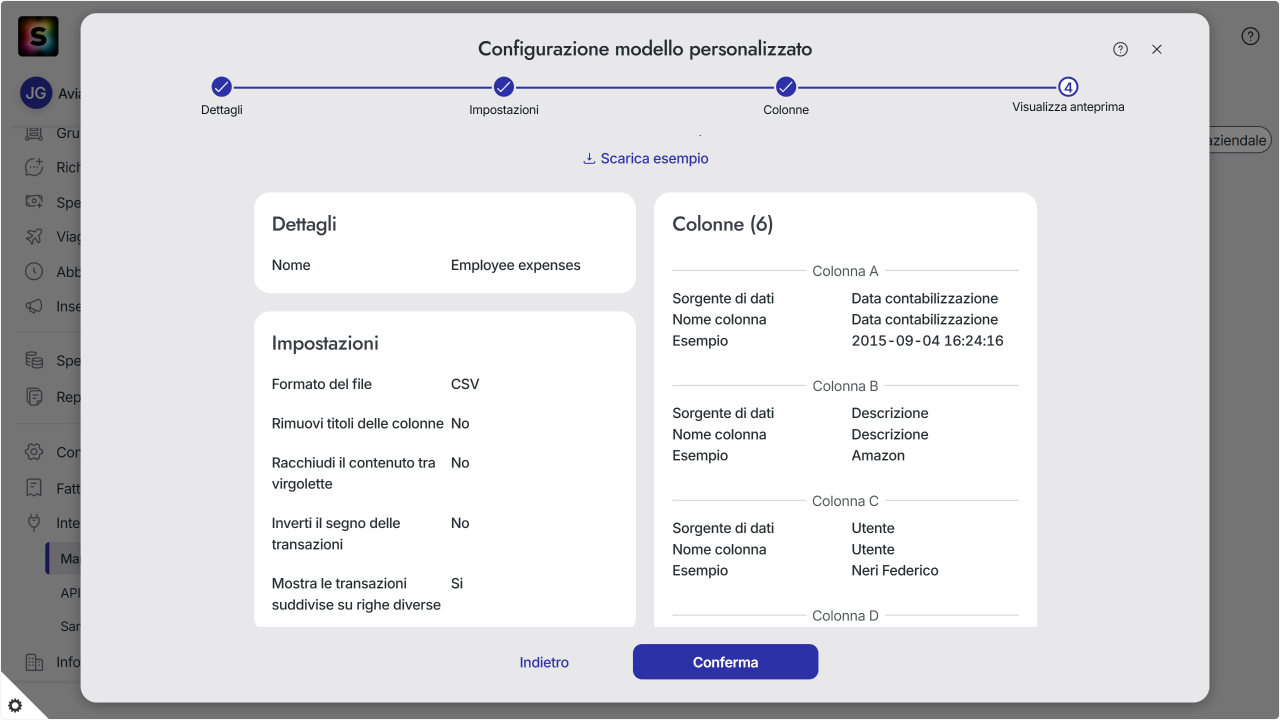Open the JG user avatar
The height and width of the screenshot is (720, 1280).
tap(36, 93)
